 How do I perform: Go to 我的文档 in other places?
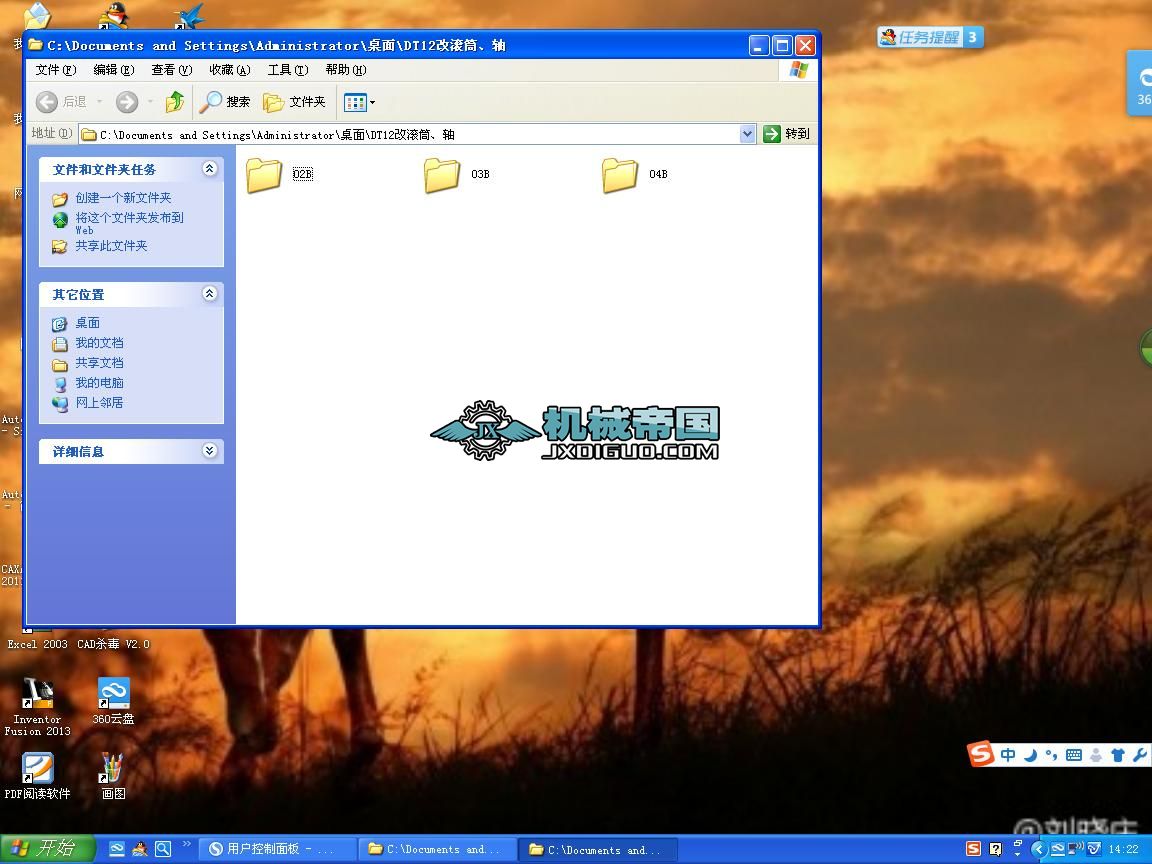coord(99,343)
